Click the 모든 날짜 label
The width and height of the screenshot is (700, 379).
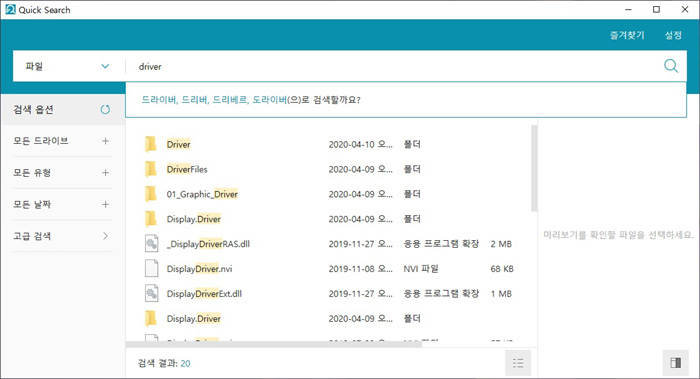pos(32,204)
